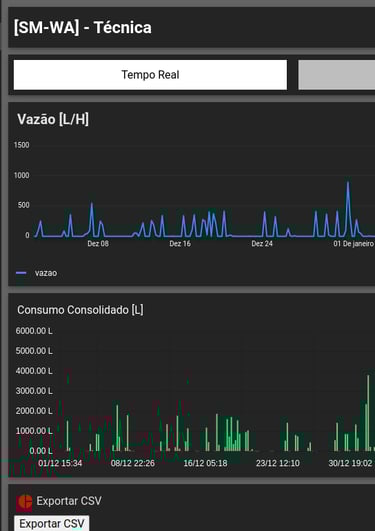Click the vazao legend colour line
Image resolution: width=375 pixels, height=531 pixels.
[x=21, y=273]
